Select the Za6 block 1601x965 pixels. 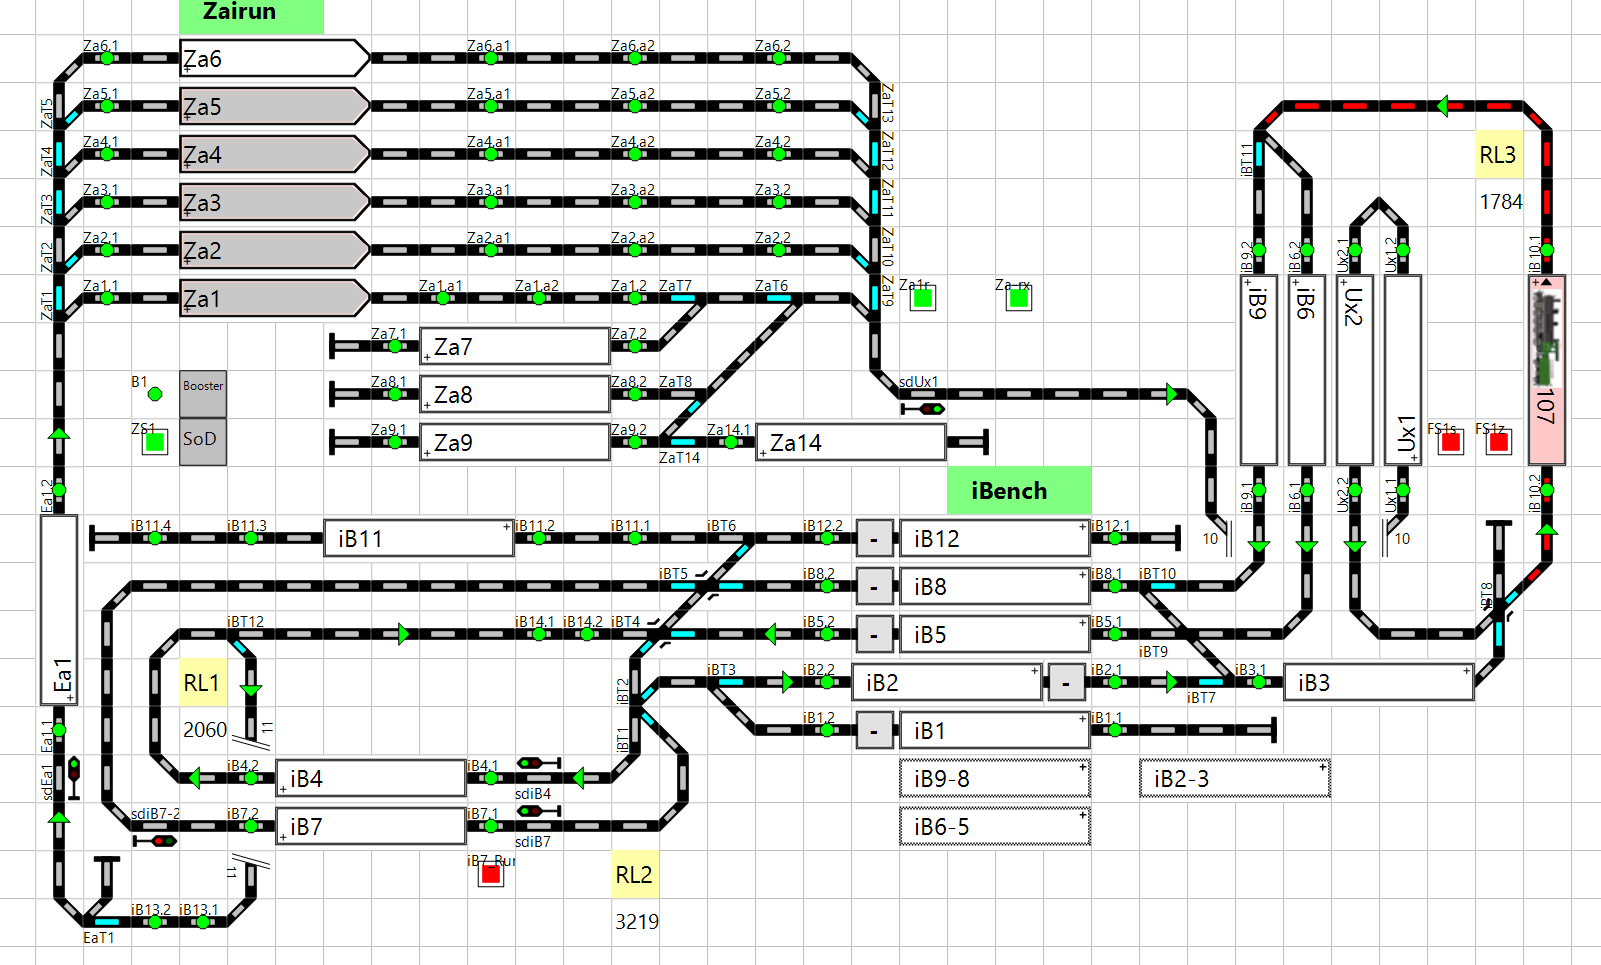tap(274, 59)
